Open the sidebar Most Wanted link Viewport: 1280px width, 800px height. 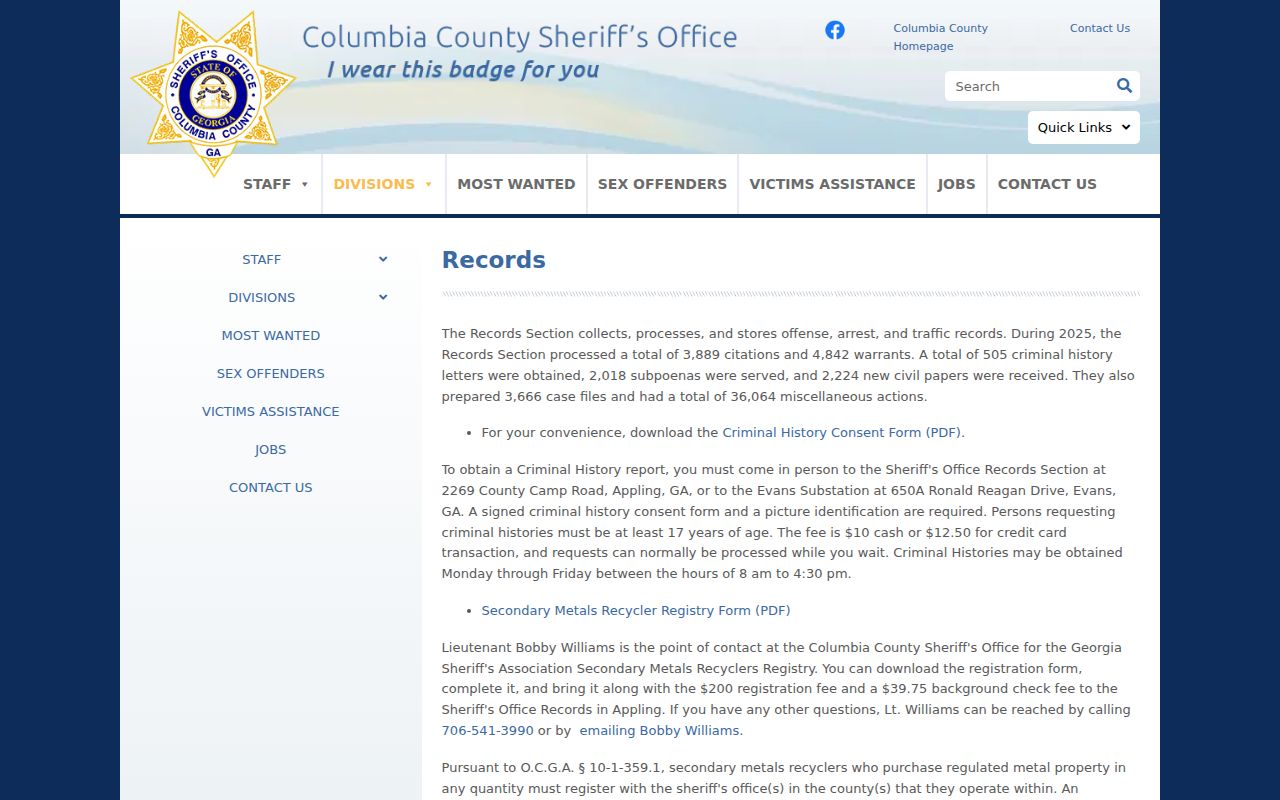tap(271, 335)
